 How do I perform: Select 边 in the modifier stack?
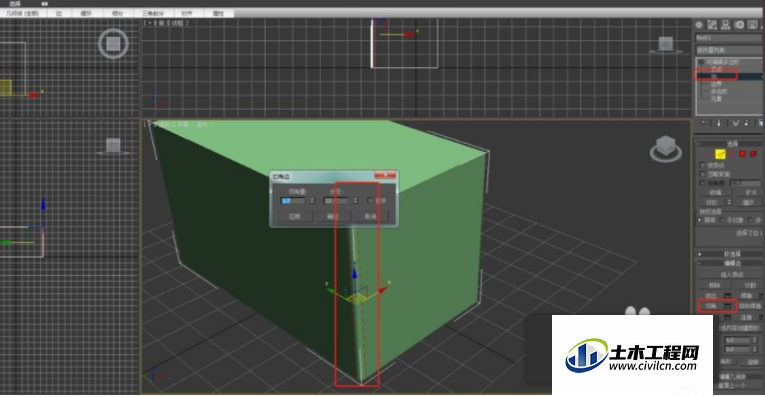(x=716, y=76)
